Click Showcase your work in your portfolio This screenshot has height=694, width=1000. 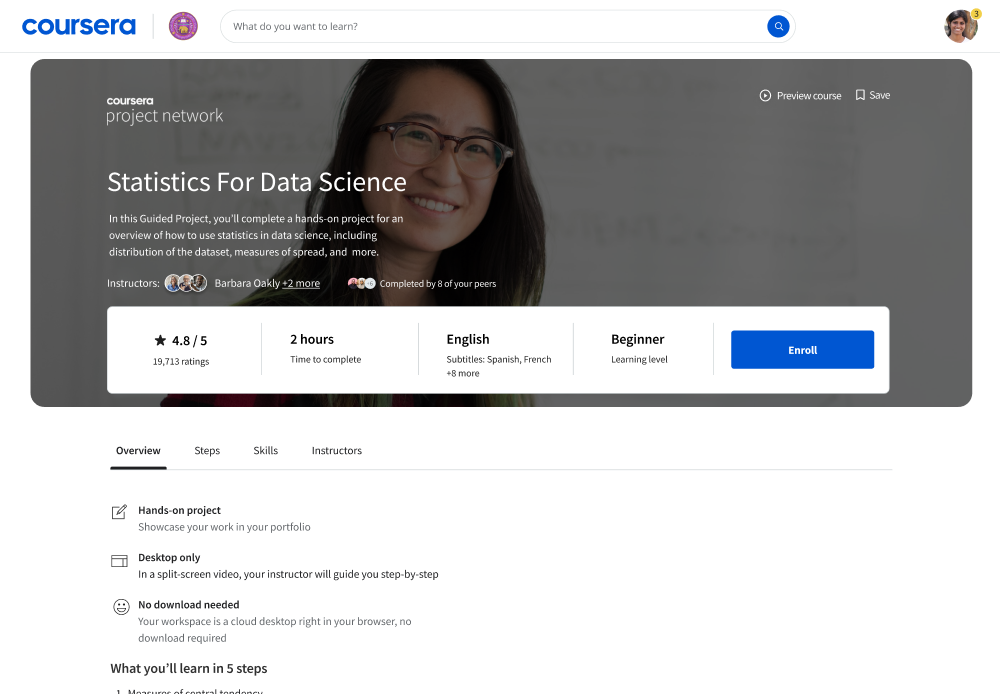click(x=224, y=527)
